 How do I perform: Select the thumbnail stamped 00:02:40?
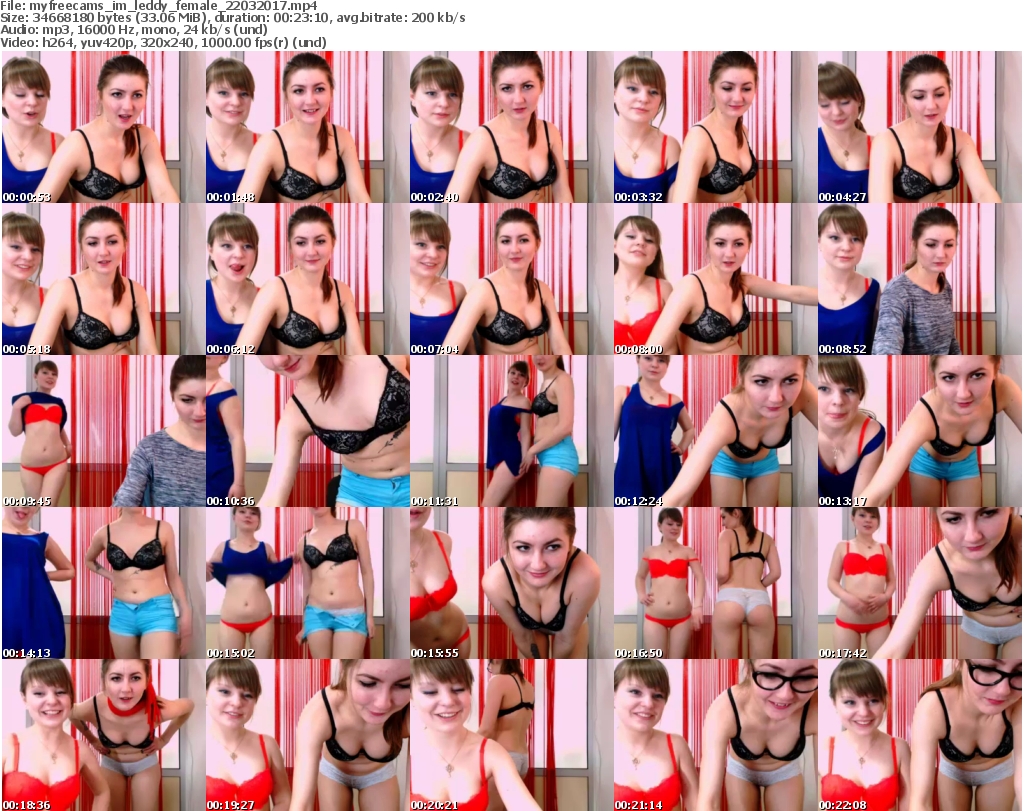511,127
